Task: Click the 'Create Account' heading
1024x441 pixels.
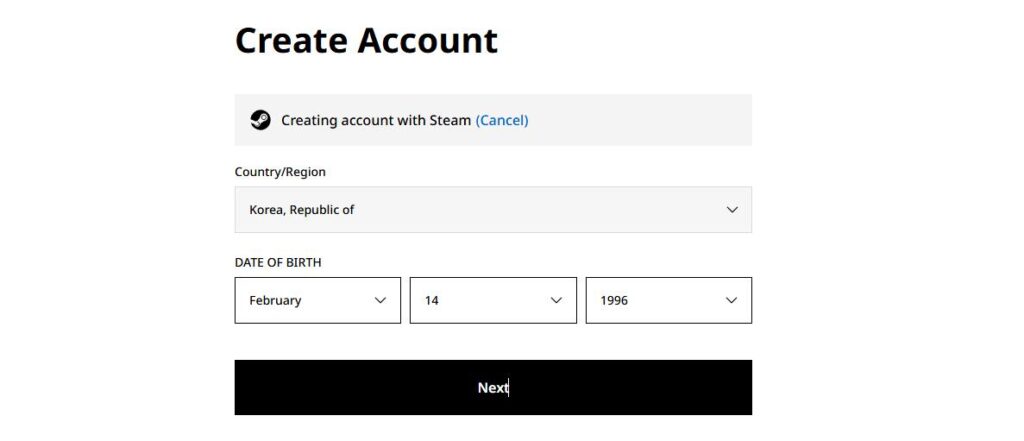Action: (366, 41)
